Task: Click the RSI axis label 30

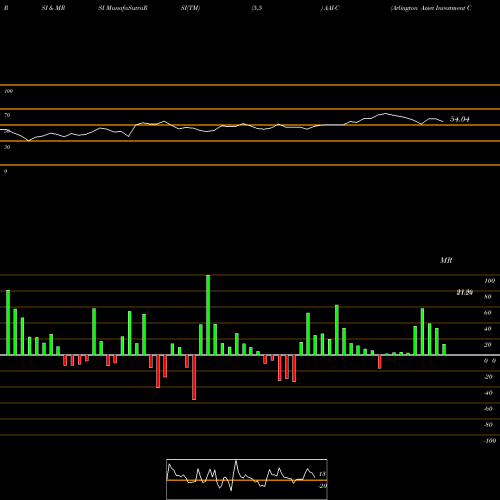Action: 7,147
